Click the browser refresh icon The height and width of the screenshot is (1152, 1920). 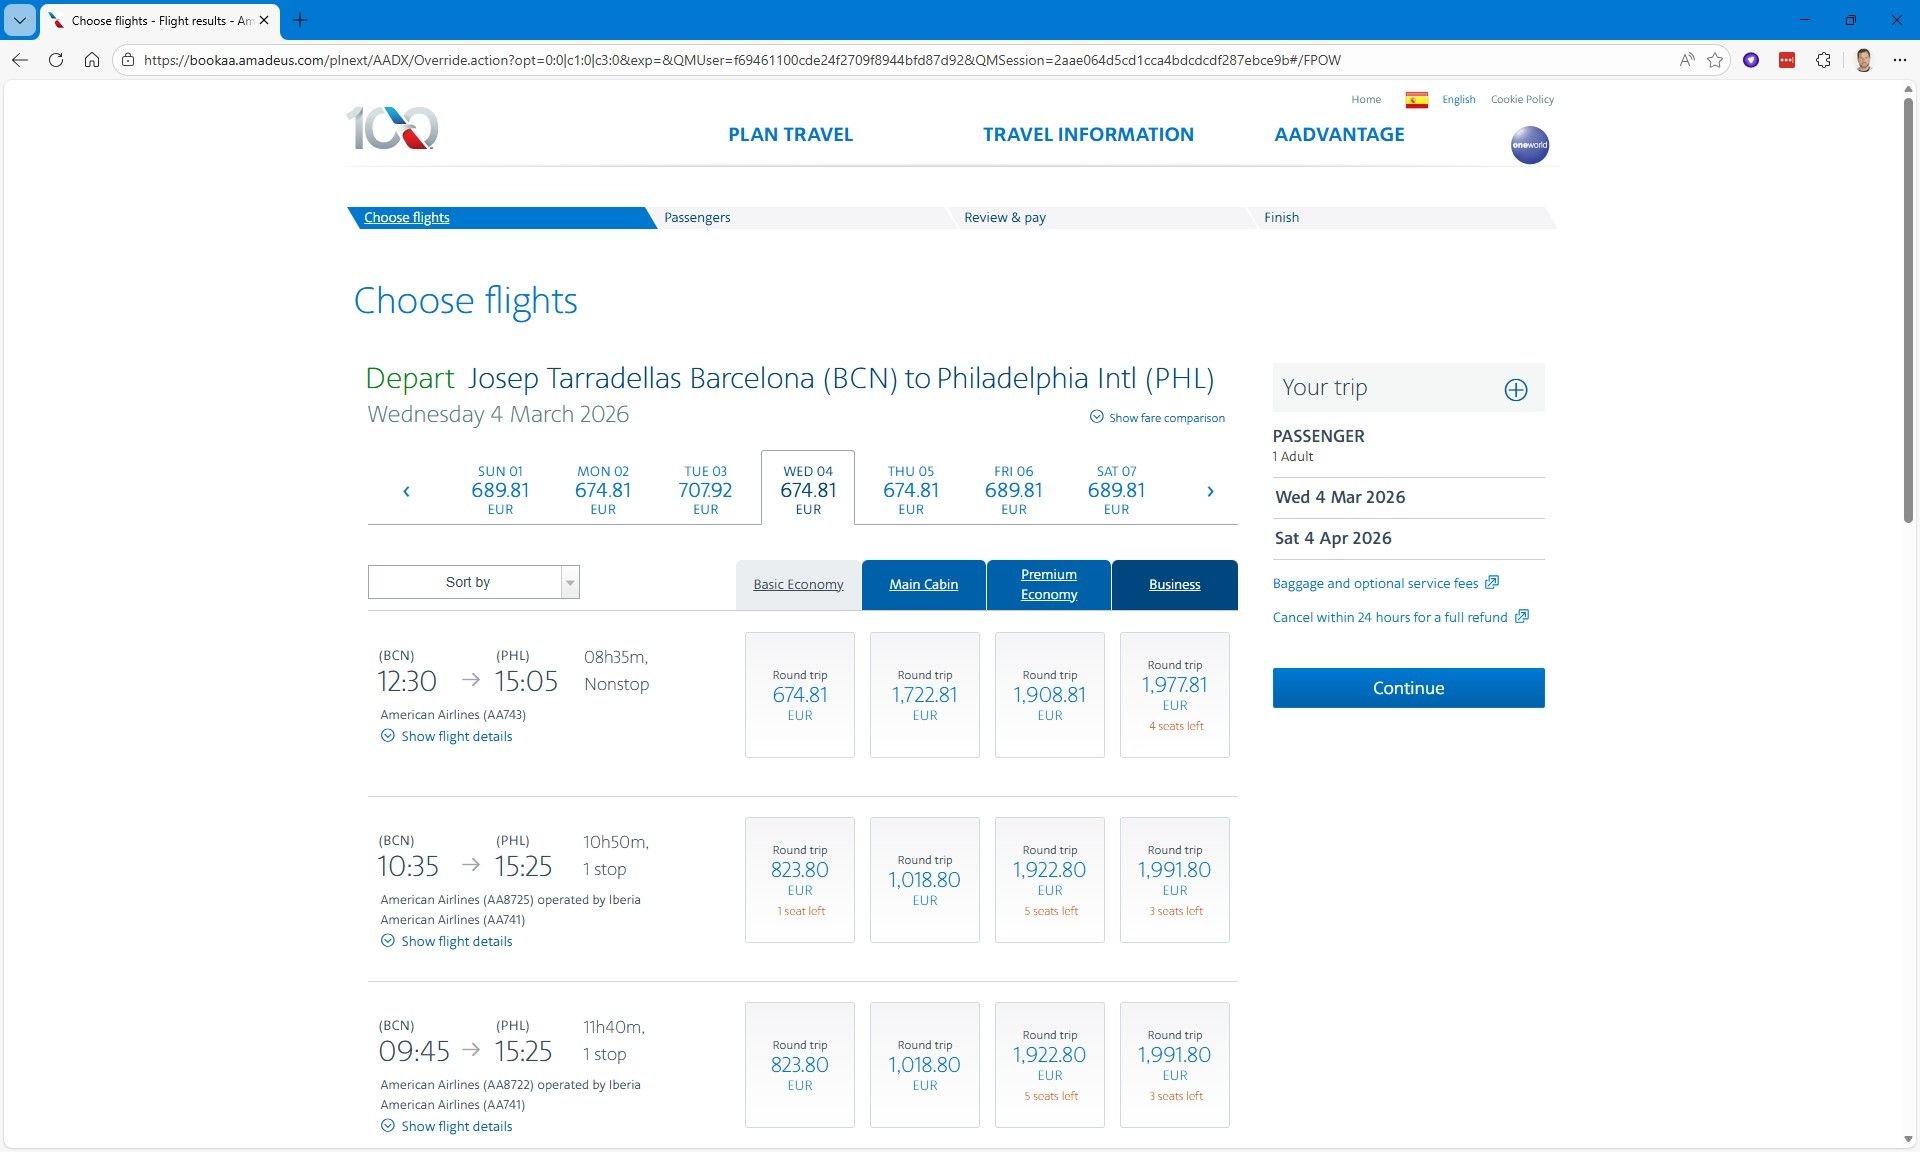pyautogui.click(x=56, y=60)
